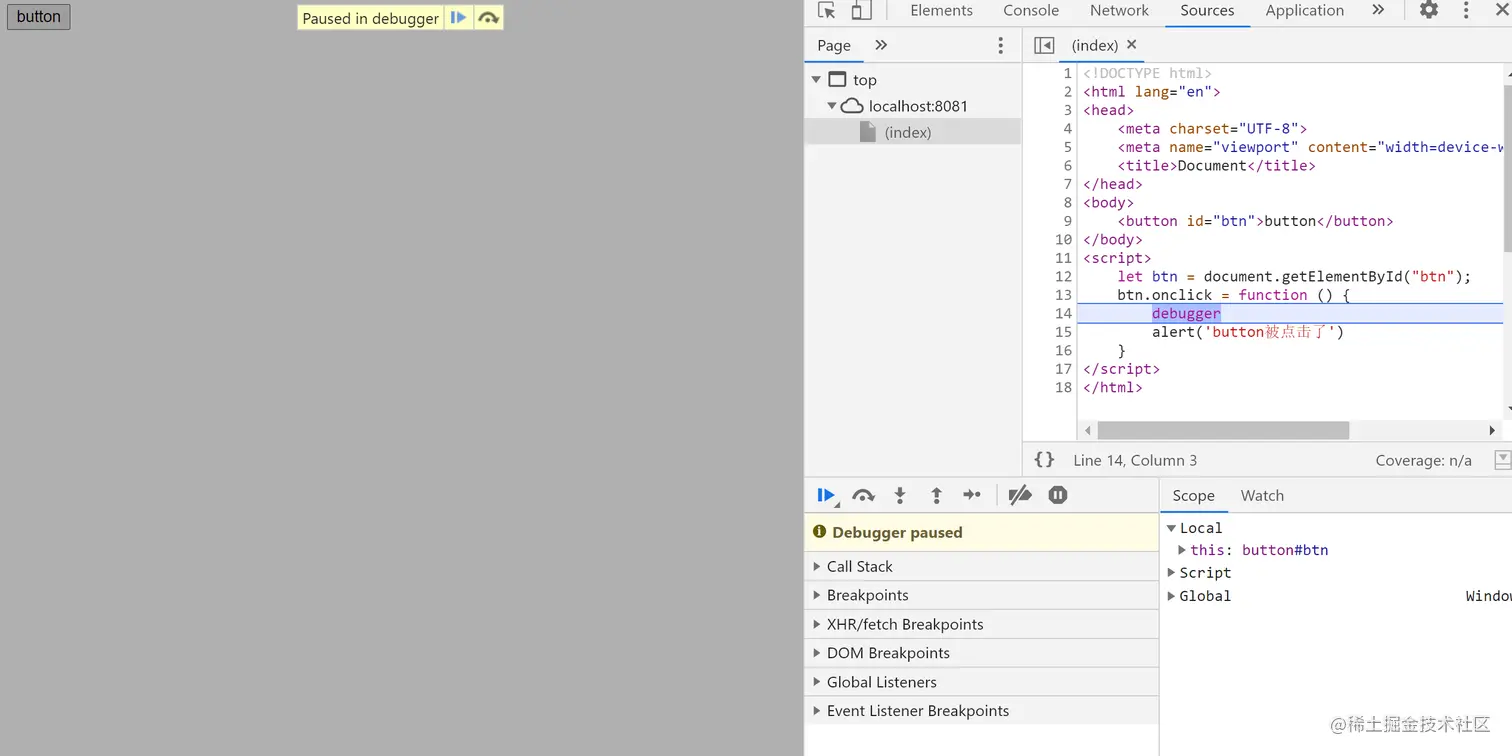
Task: Expand the this: button#btn entry
Action: [x=1182, y=550]
